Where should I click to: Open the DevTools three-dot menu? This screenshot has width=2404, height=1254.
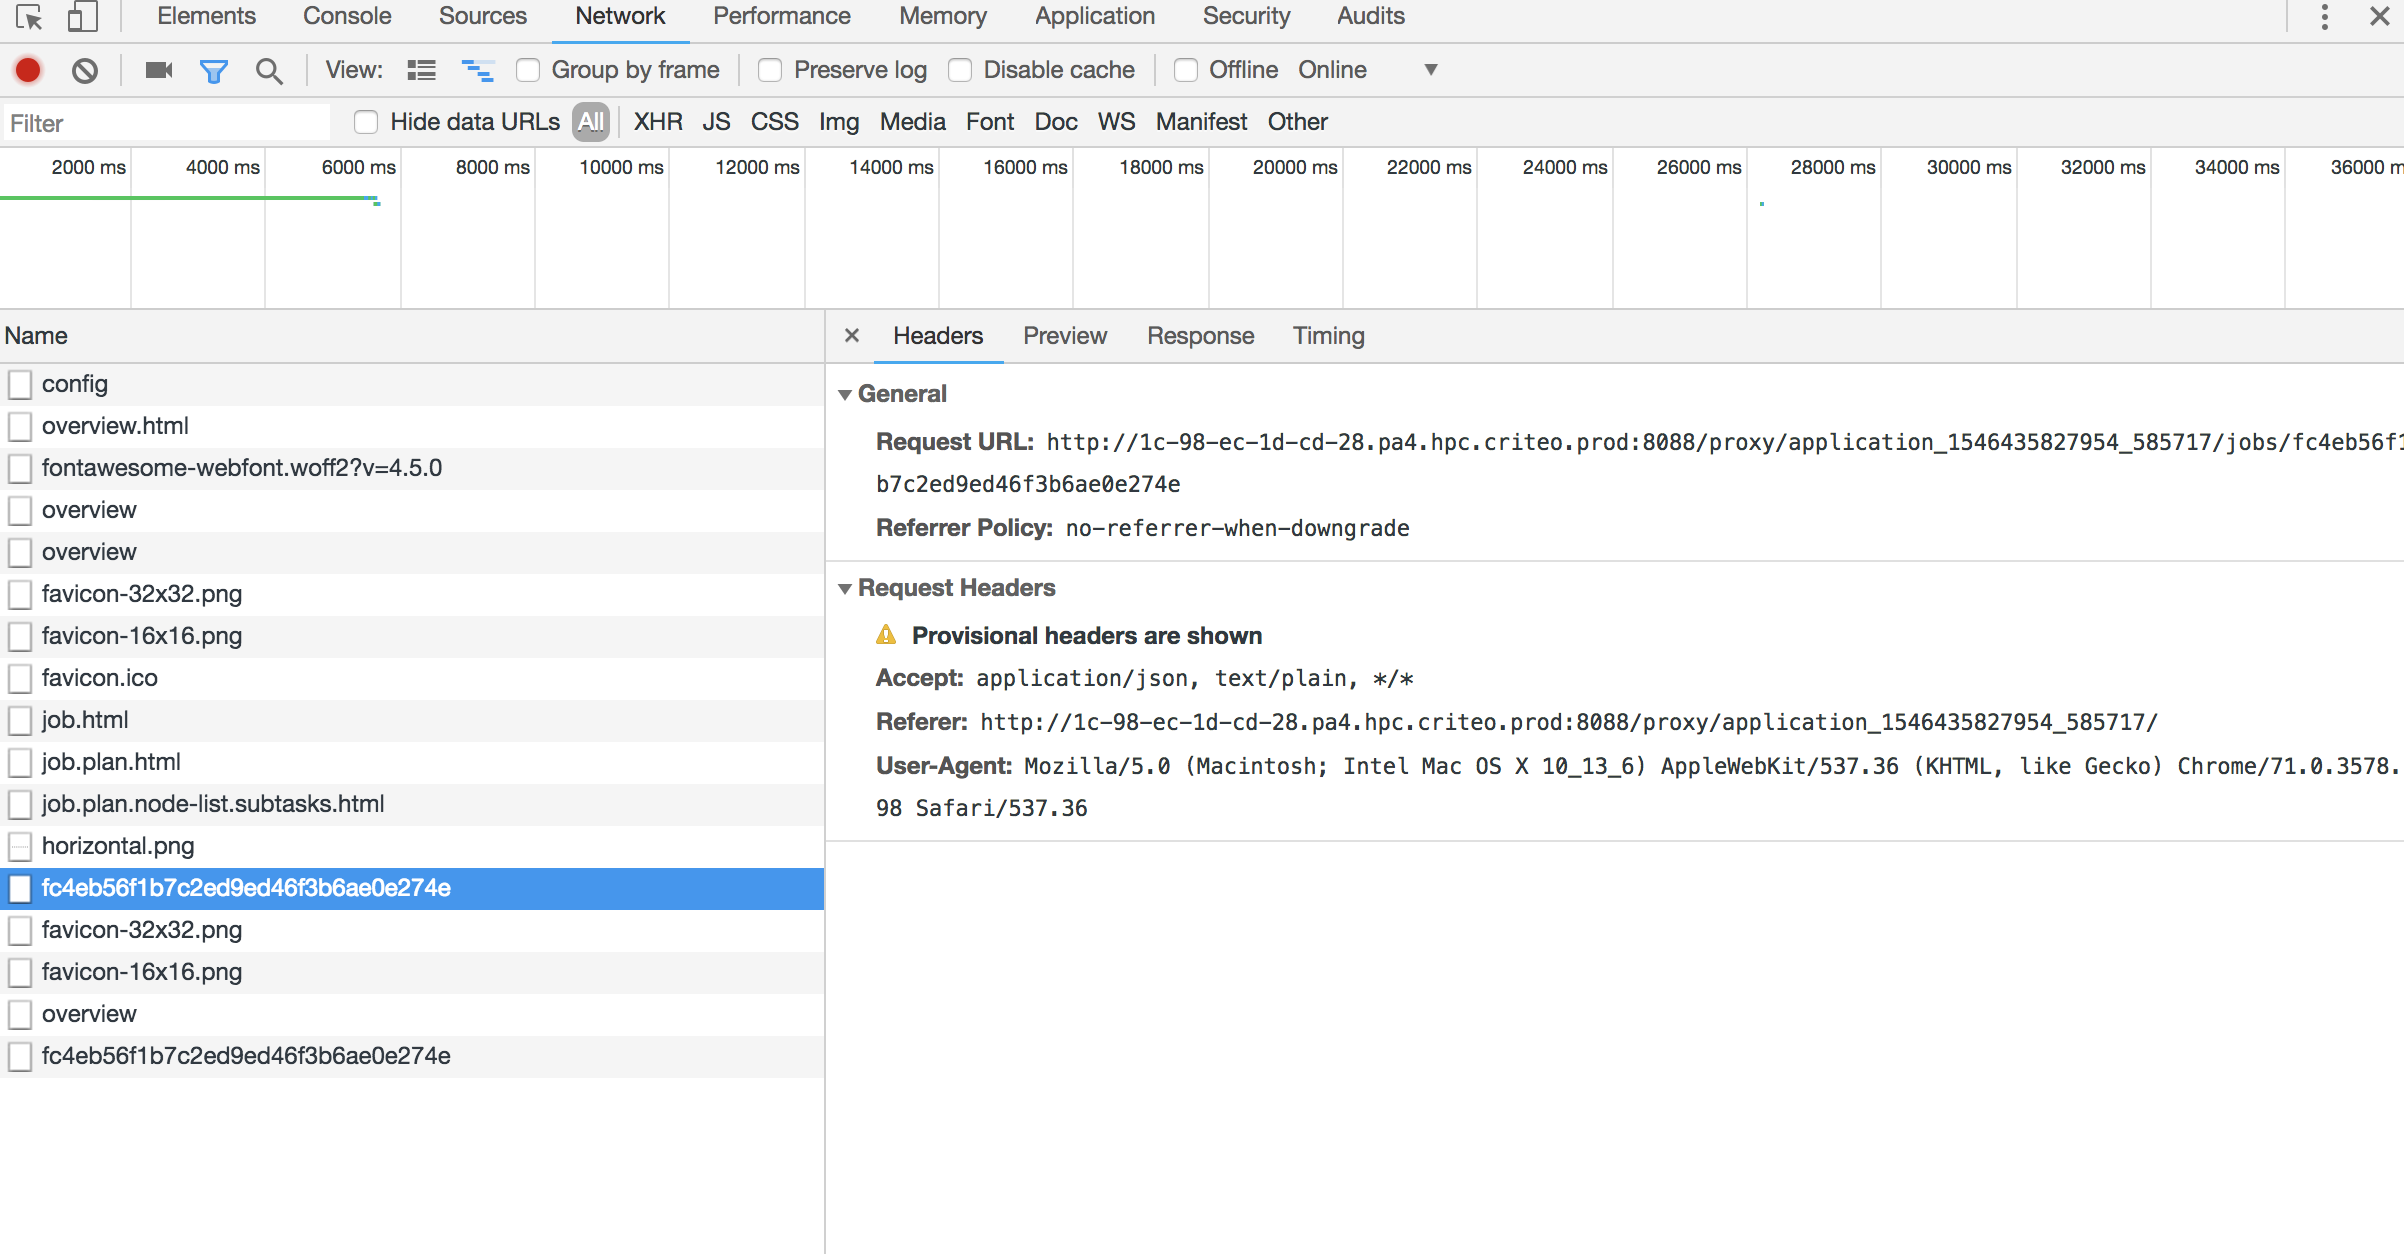[2324, 17]
